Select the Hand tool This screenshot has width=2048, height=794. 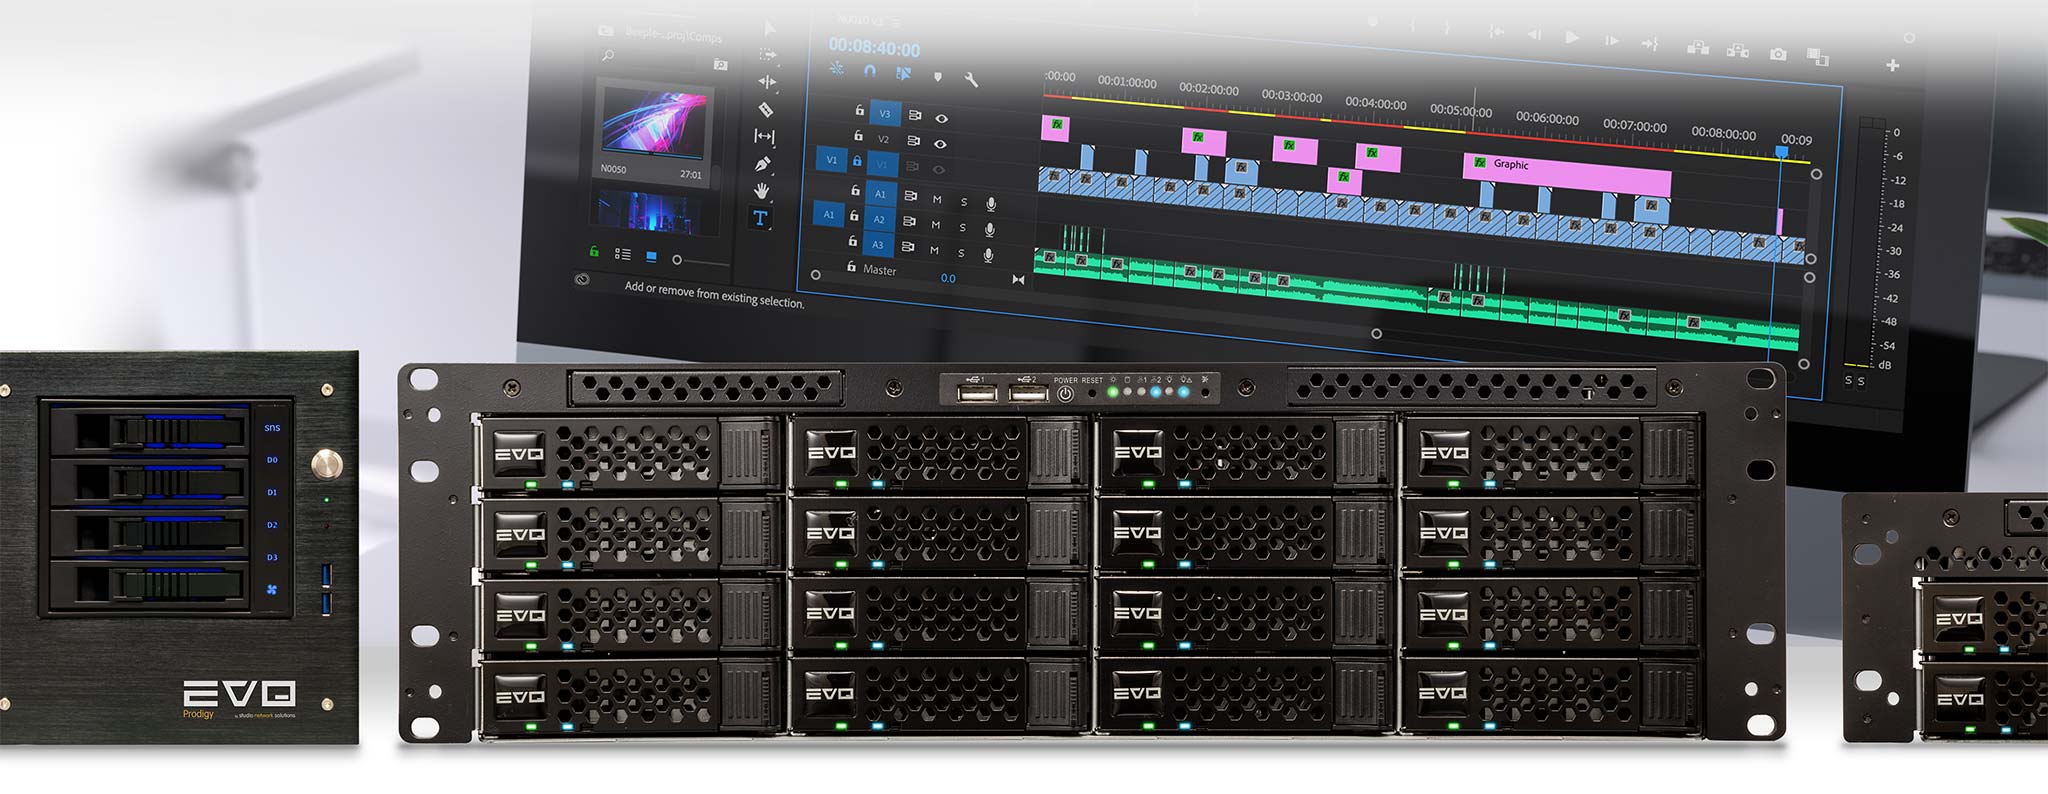[762, 190]
